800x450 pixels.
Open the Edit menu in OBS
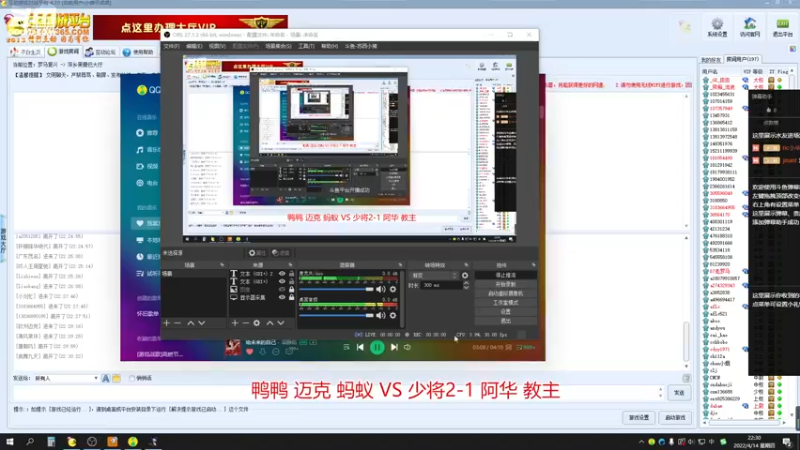tap(194, 46)
